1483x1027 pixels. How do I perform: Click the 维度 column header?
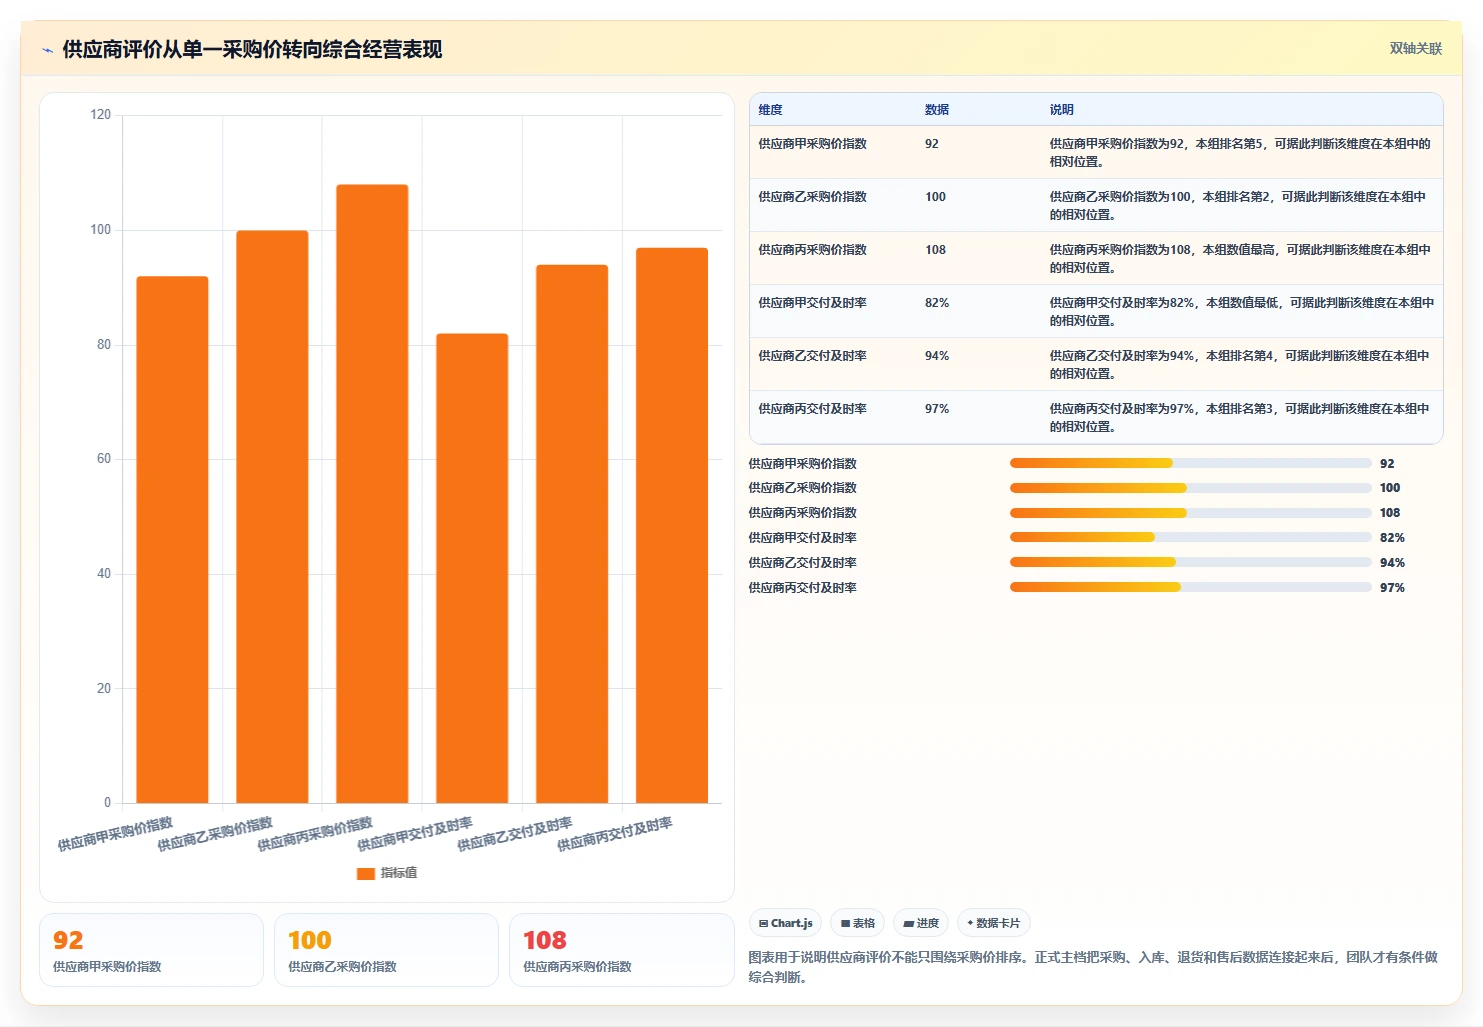point(770,110)
